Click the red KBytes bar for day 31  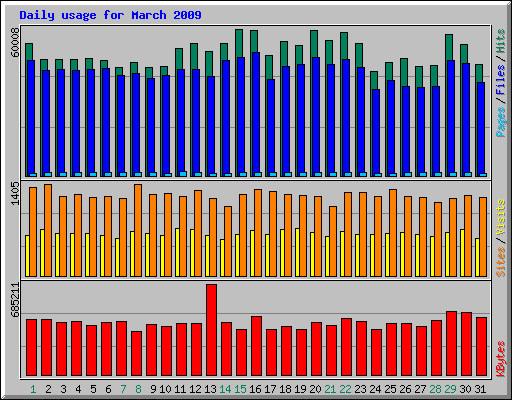[481, 347]
